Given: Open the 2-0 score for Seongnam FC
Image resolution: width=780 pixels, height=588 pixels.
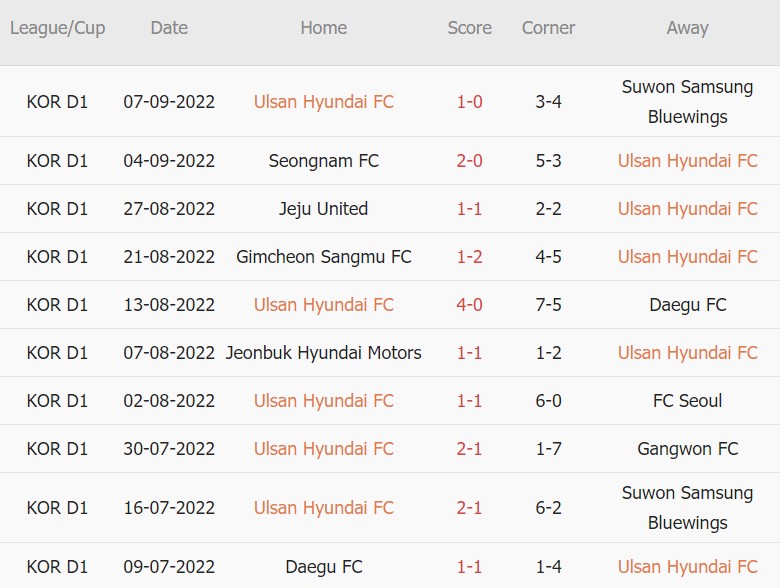Looking at the screenshot, I should coord(469,160).
